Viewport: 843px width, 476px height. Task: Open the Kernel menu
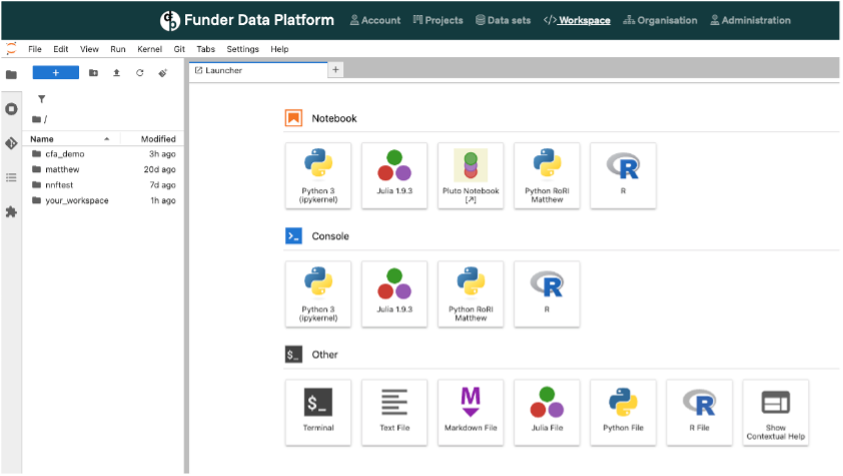[148, 49]
